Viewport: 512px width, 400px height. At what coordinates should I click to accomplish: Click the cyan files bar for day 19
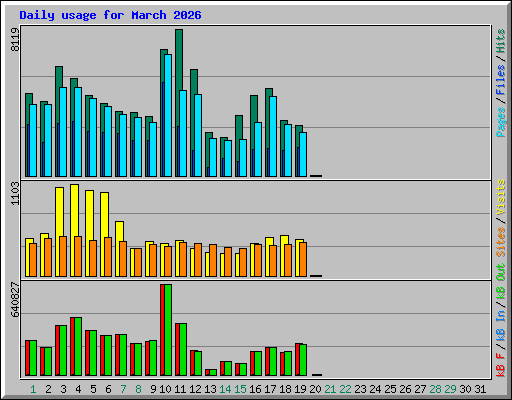point(303,154)
